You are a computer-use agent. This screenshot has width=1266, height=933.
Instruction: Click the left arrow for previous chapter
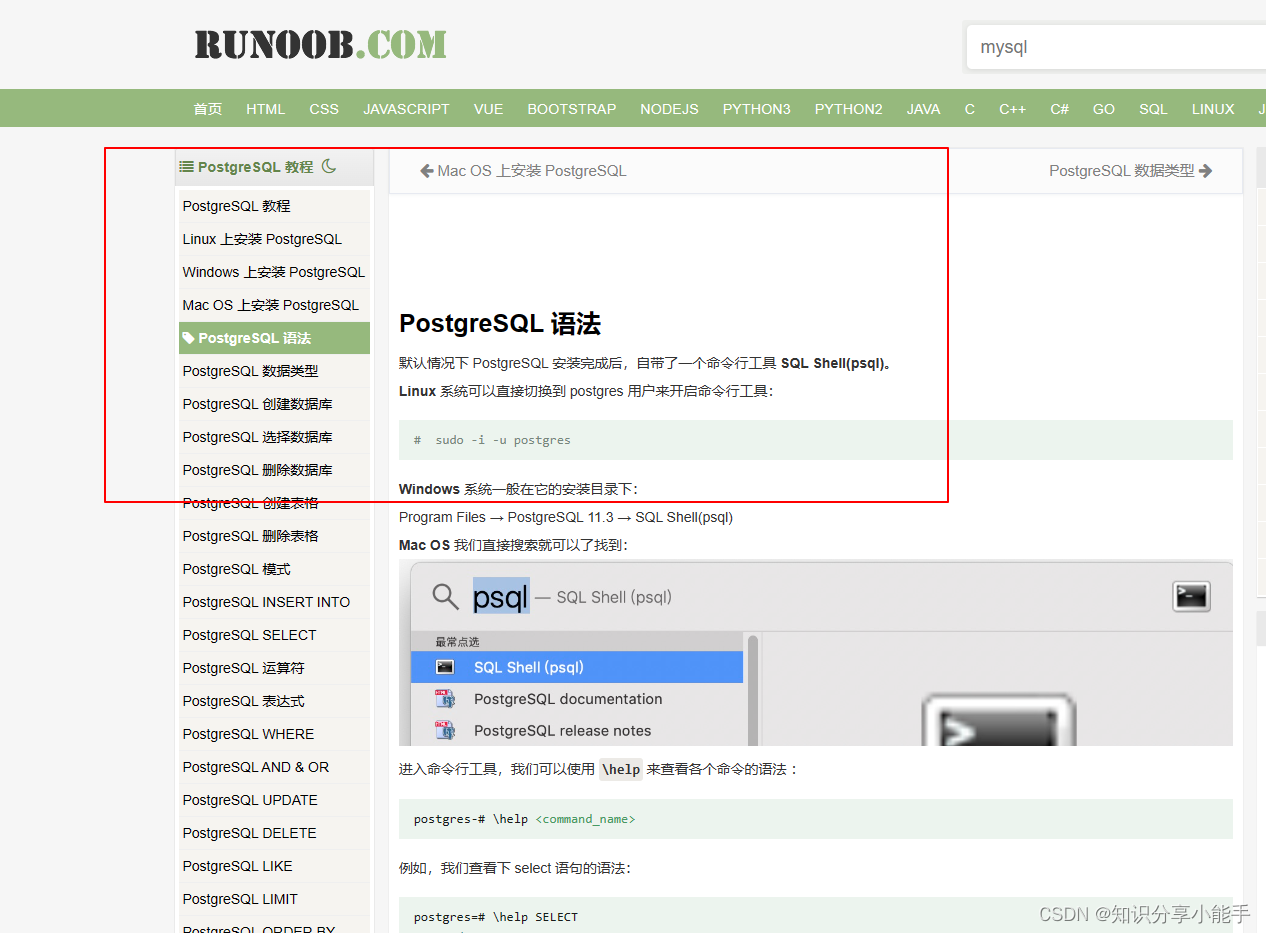click(426, 171)
